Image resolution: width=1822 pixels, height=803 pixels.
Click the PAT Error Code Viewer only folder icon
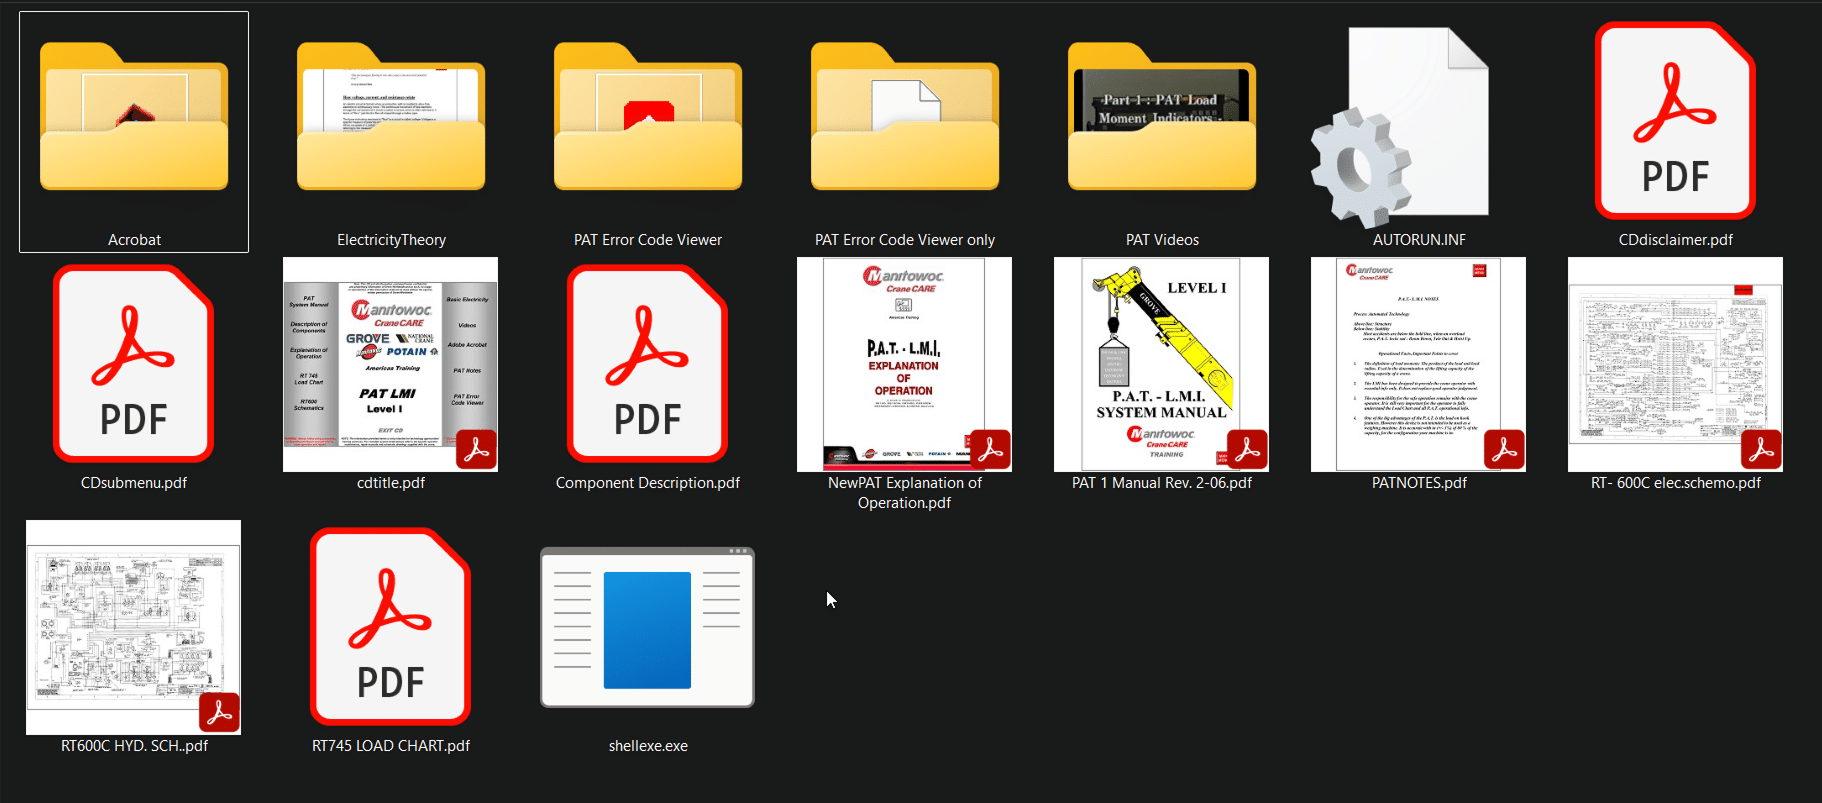pos(905,116)
